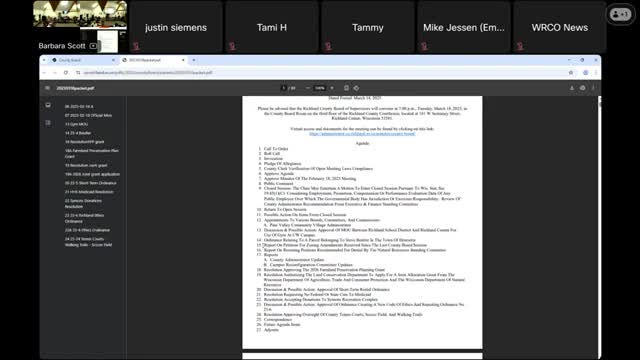Show page thumbnails view in sidebar
Image resolution: width=640 pixels, height=360 pixels.
pos(48,105)
